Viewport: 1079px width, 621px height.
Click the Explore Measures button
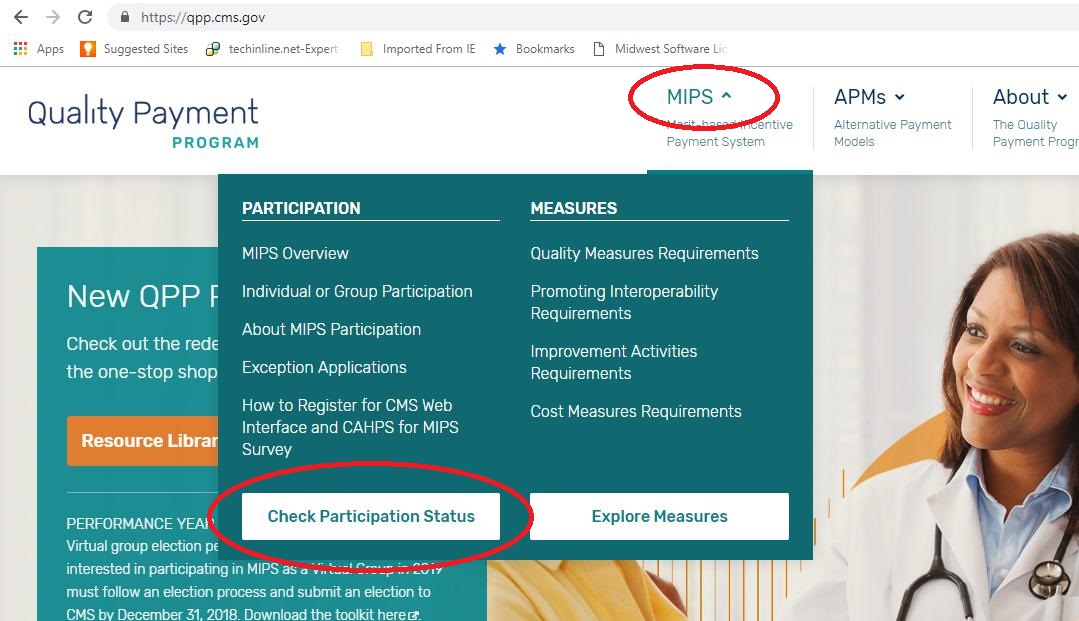click(x=659, y=516)
